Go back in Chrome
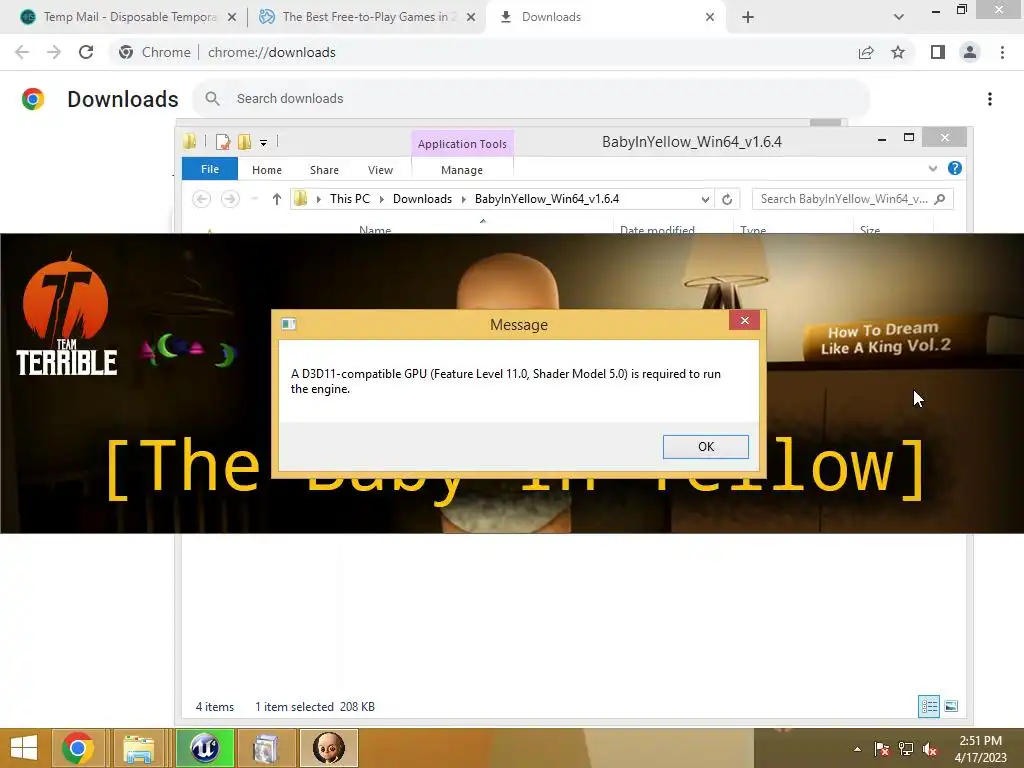This screenshot has width=1024, height=768. click(22, 52)
